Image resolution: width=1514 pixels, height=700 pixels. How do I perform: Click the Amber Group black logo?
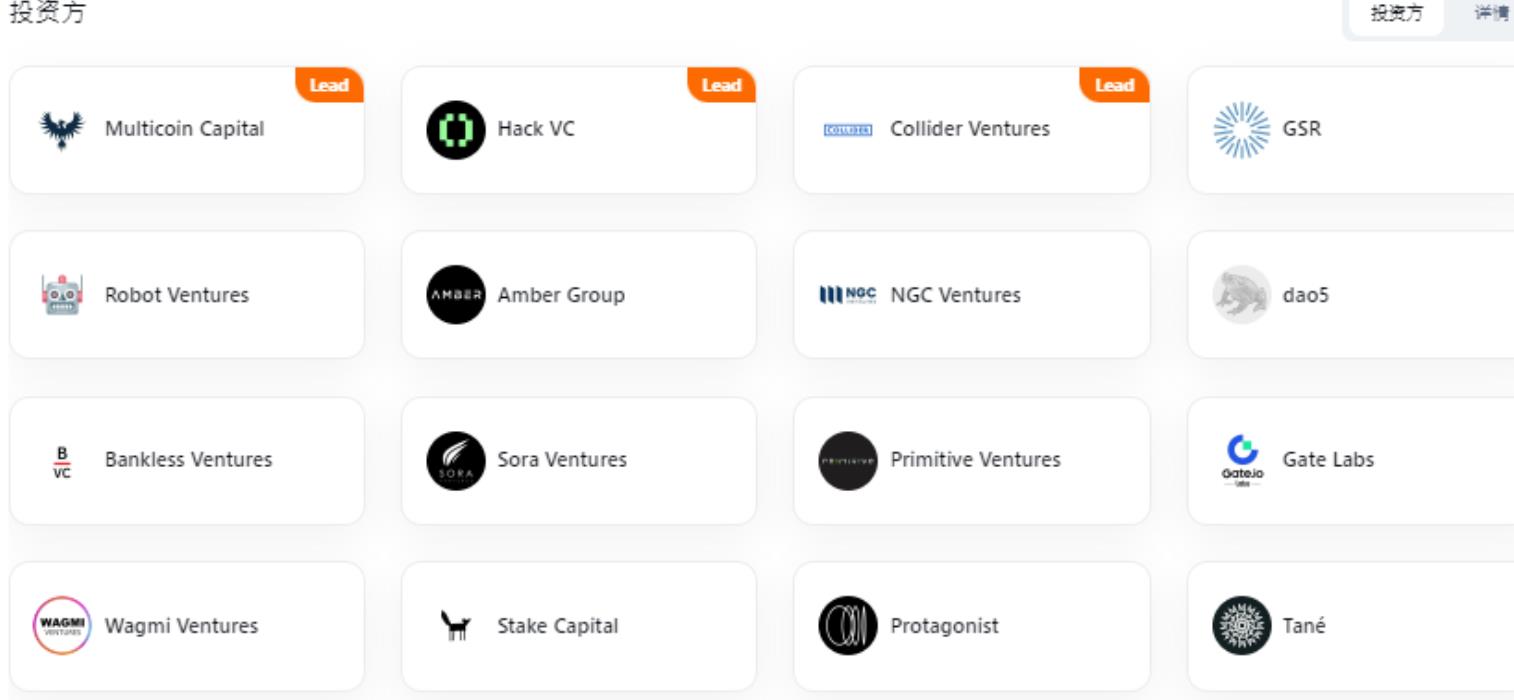[x=455, y=295]
